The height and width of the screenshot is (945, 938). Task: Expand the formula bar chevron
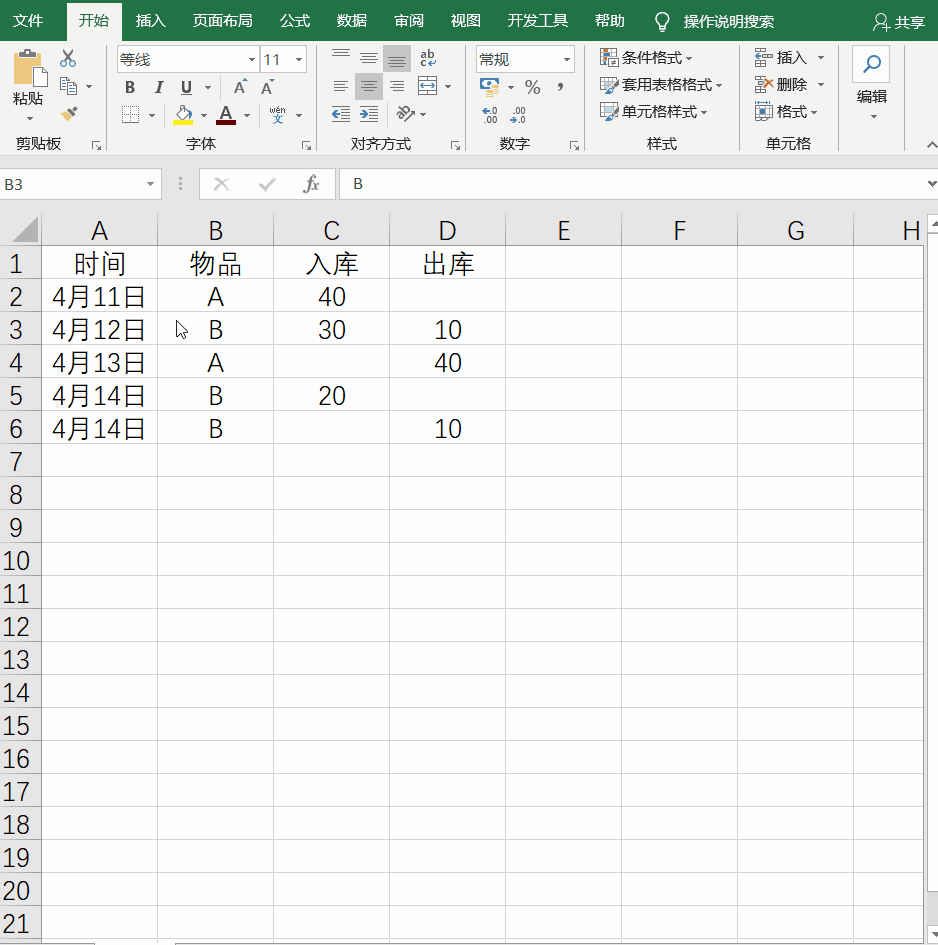(x=931, y=184)
